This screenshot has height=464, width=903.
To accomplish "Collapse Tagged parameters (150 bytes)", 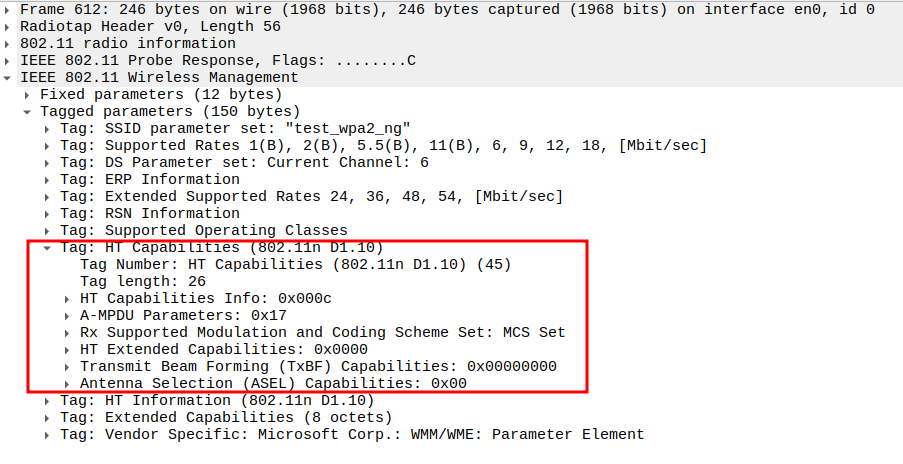I will tap(29, 111).
